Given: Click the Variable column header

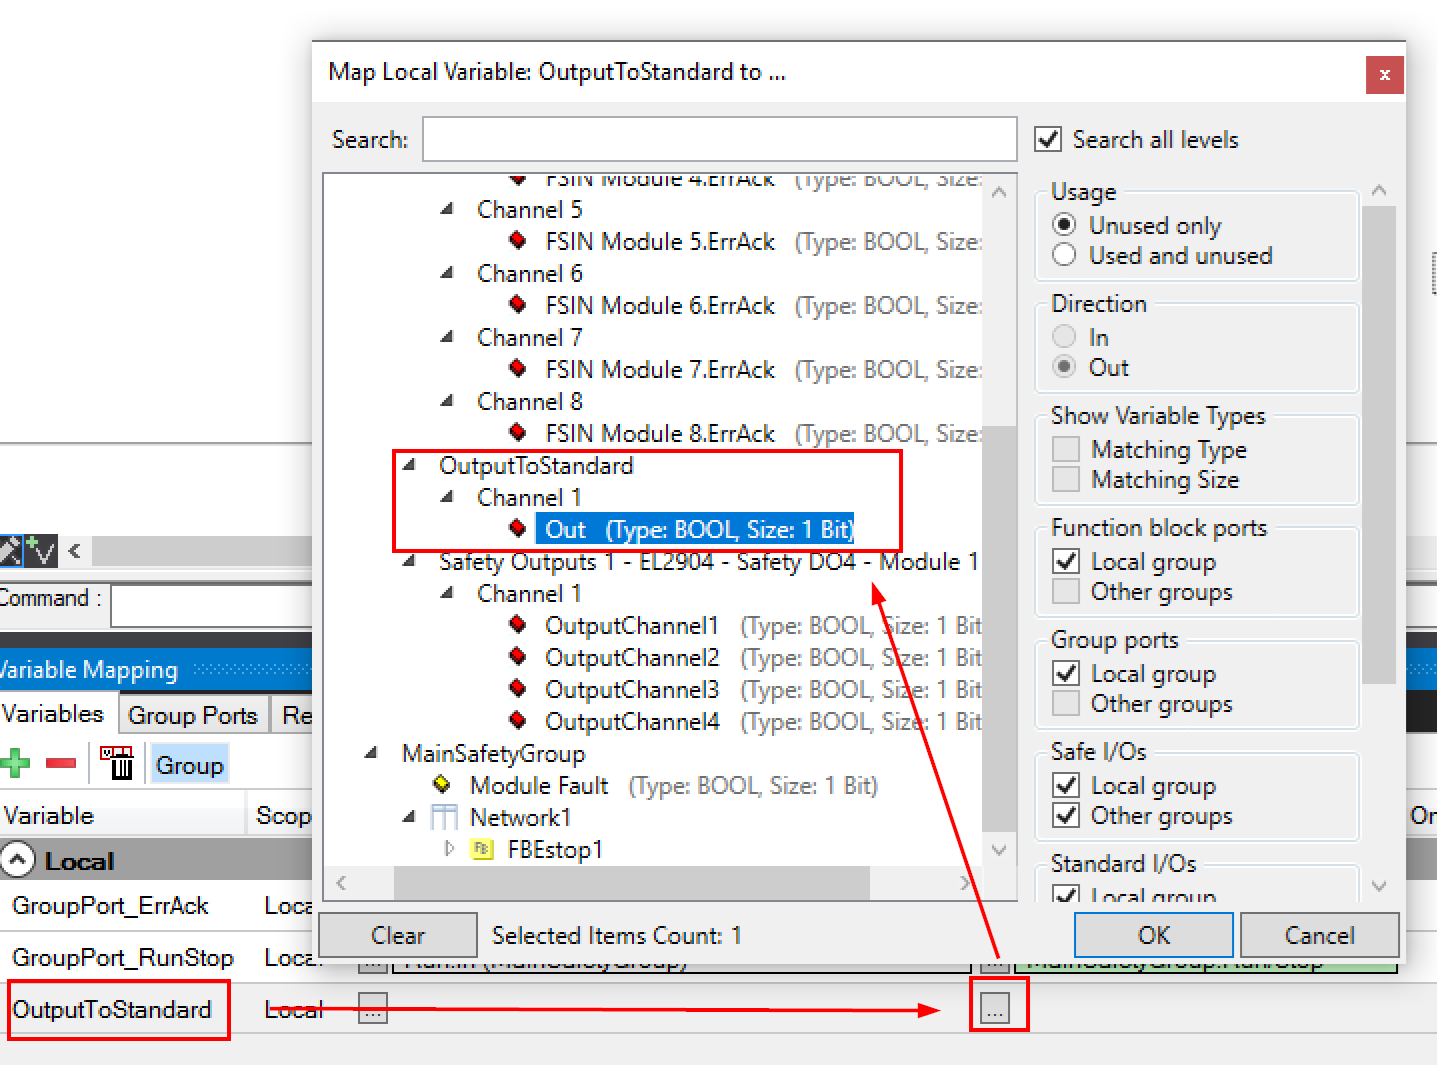Looking at the screenshot, I should [x=122, y=815].
